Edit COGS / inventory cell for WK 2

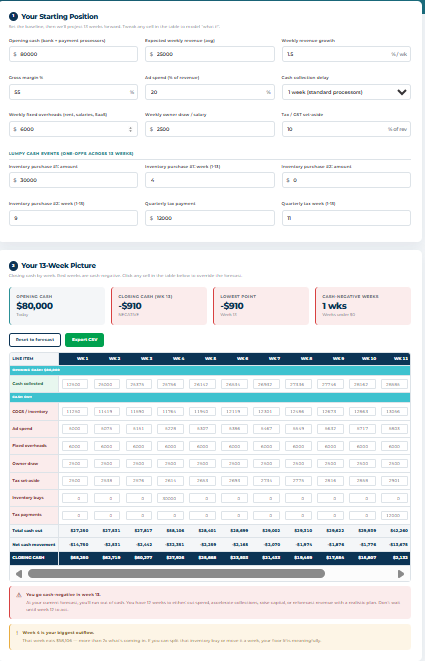[107, 411]
